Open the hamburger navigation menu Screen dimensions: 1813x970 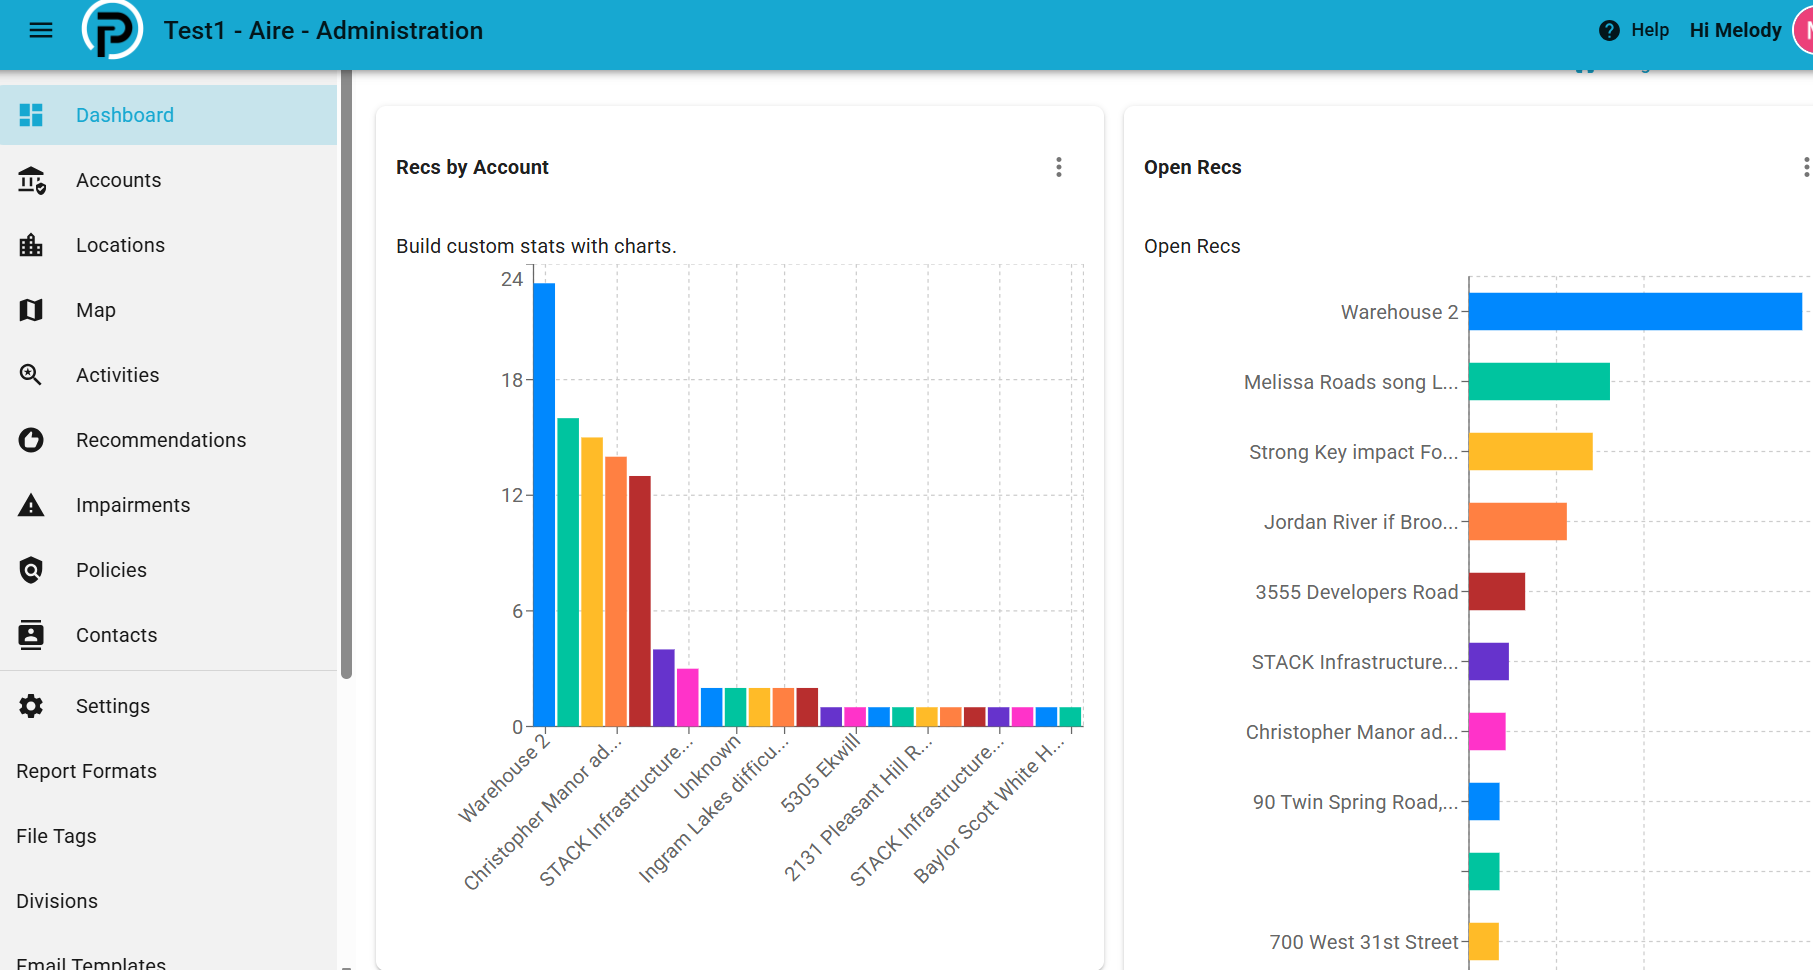point(41,30)
